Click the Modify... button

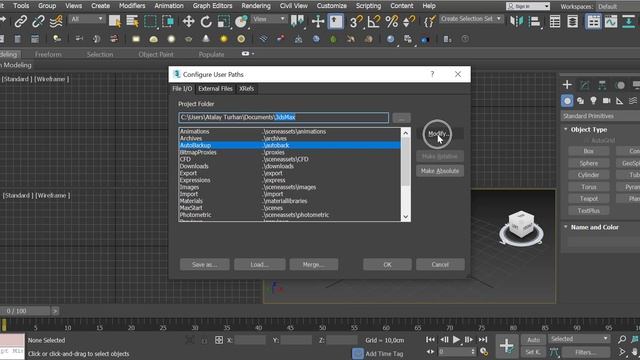[440, 133]
